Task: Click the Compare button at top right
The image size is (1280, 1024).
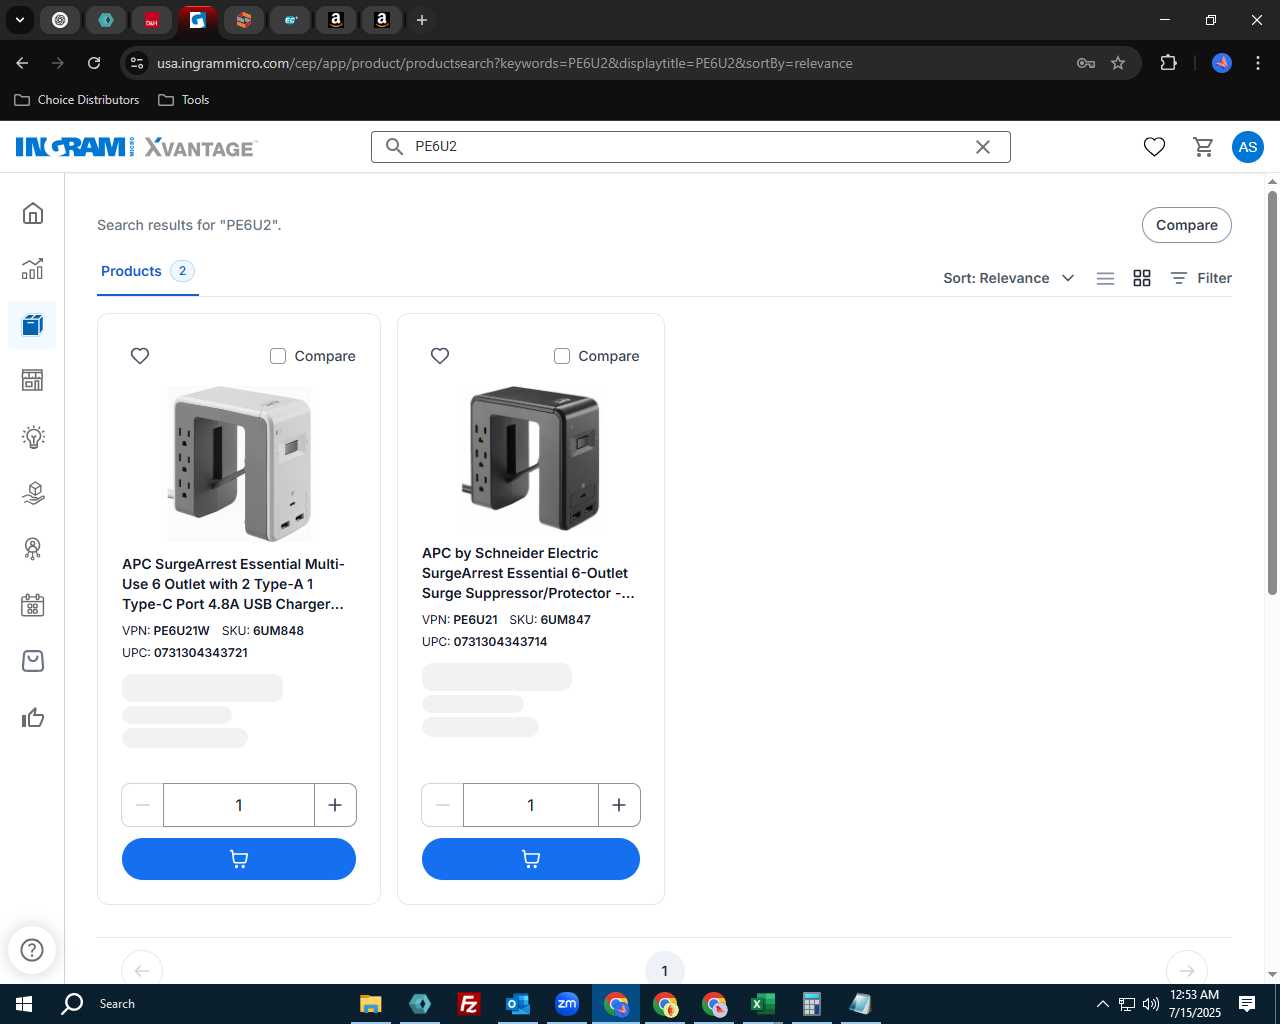Action: pyautogui.click(x=1187, y=225)
